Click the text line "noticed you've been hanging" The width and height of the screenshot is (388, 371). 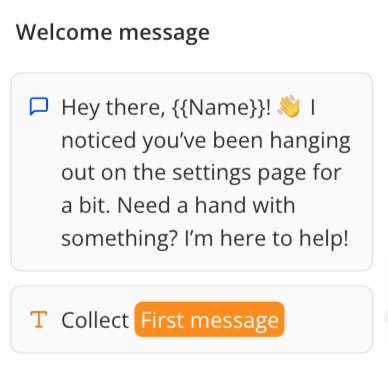pyautogui.click(x=206, y=141)
